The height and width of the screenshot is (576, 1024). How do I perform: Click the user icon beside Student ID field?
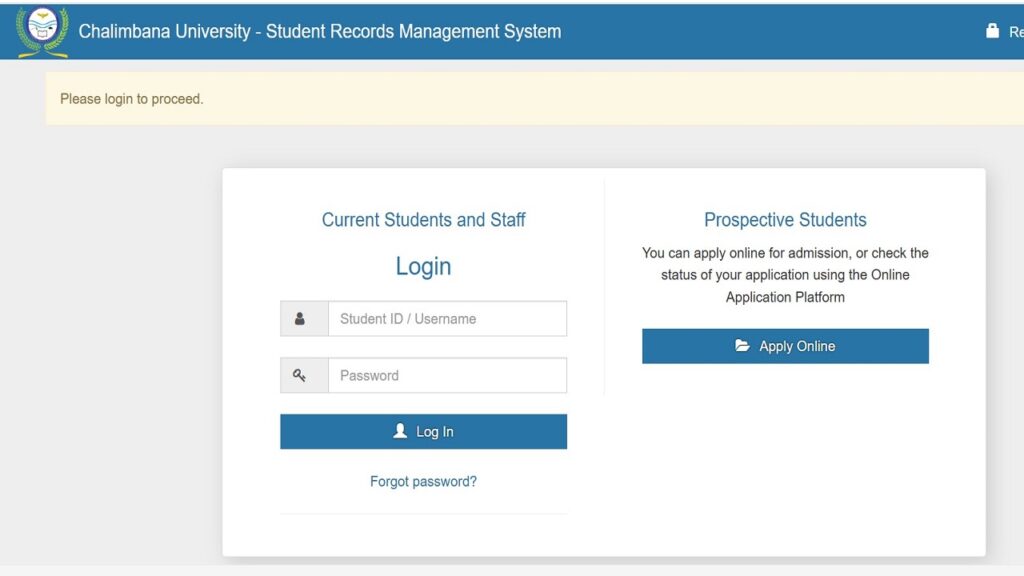[x=300, y=319]
